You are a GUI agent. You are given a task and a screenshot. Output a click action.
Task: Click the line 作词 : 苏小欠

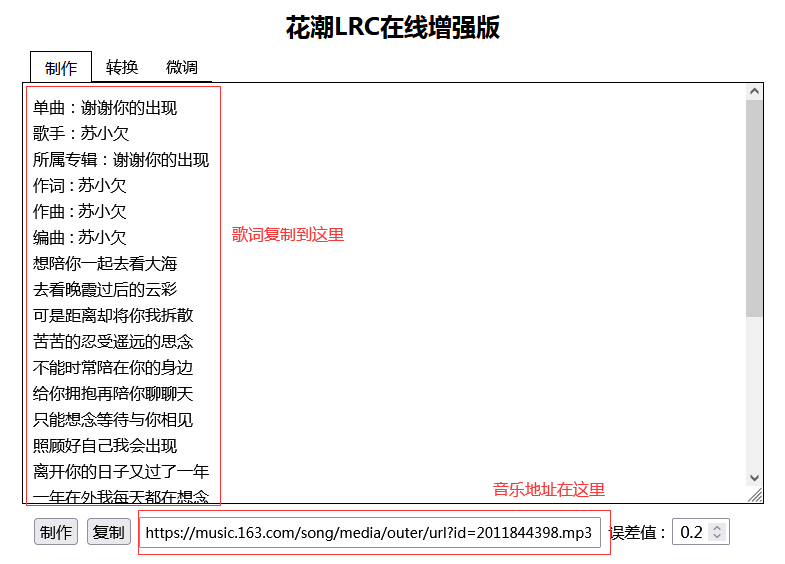(x=80, y=186)
